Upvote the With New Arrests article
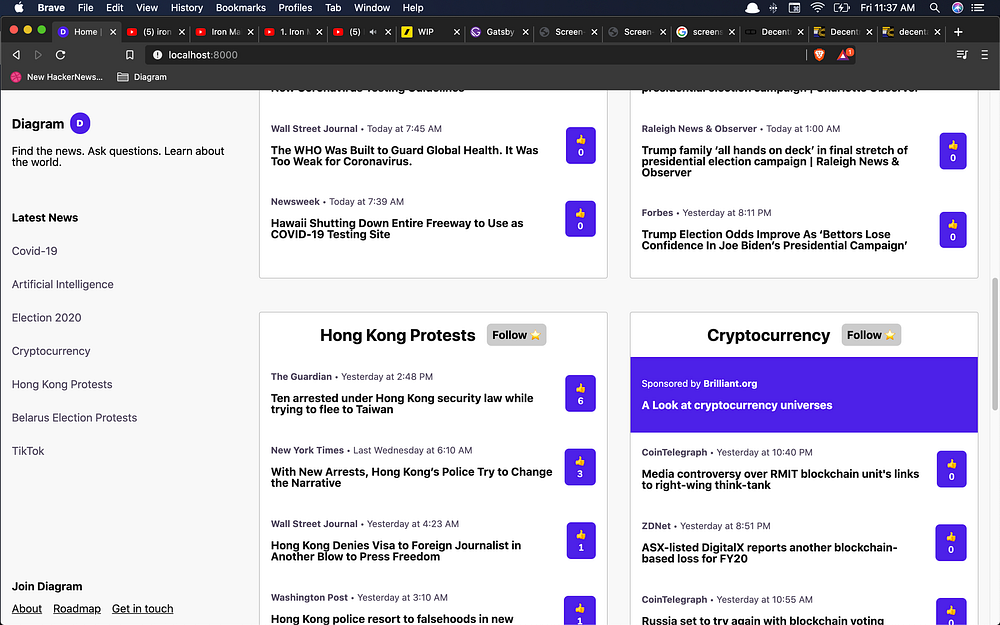 point(580,467)
